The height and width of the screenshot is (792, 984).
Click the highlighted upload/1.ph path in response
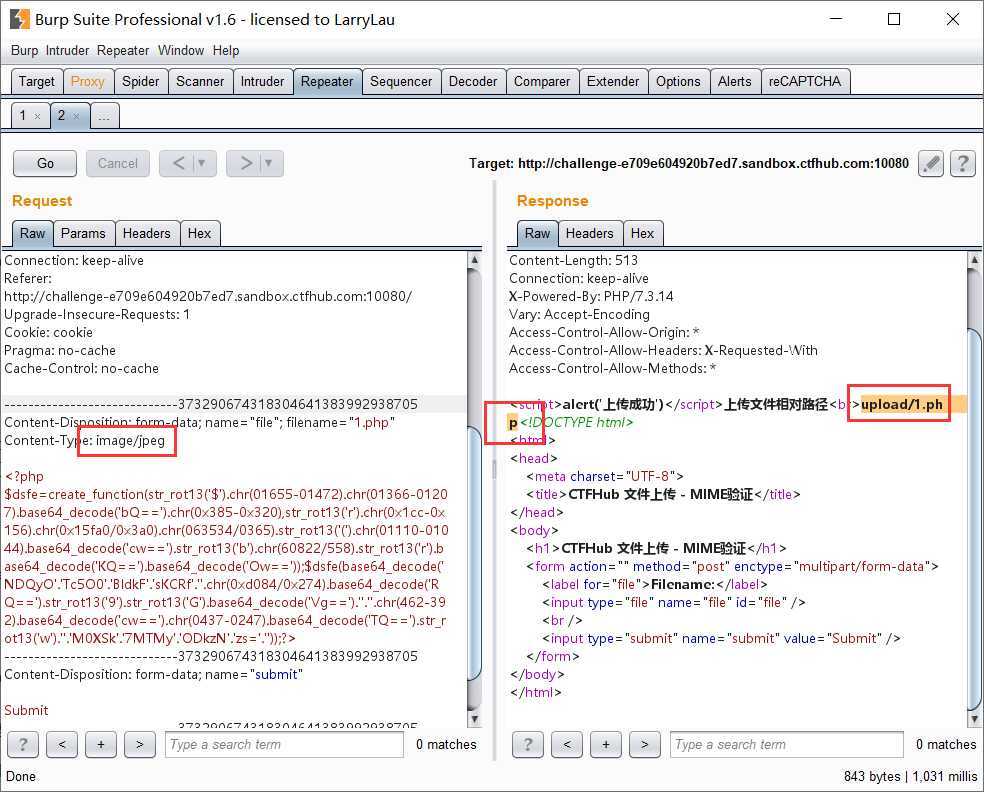[x=902, y=405]
